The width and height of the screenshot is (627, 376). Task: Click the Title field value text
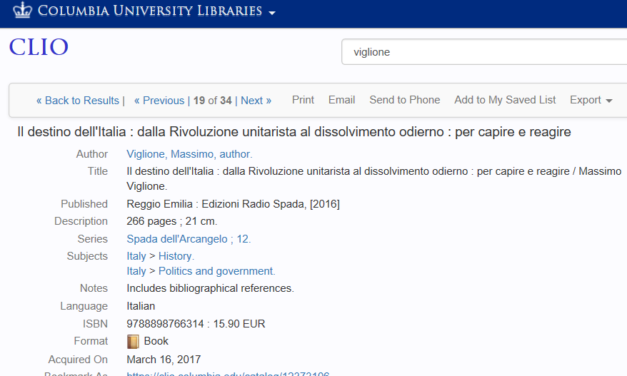pos(374,179)
